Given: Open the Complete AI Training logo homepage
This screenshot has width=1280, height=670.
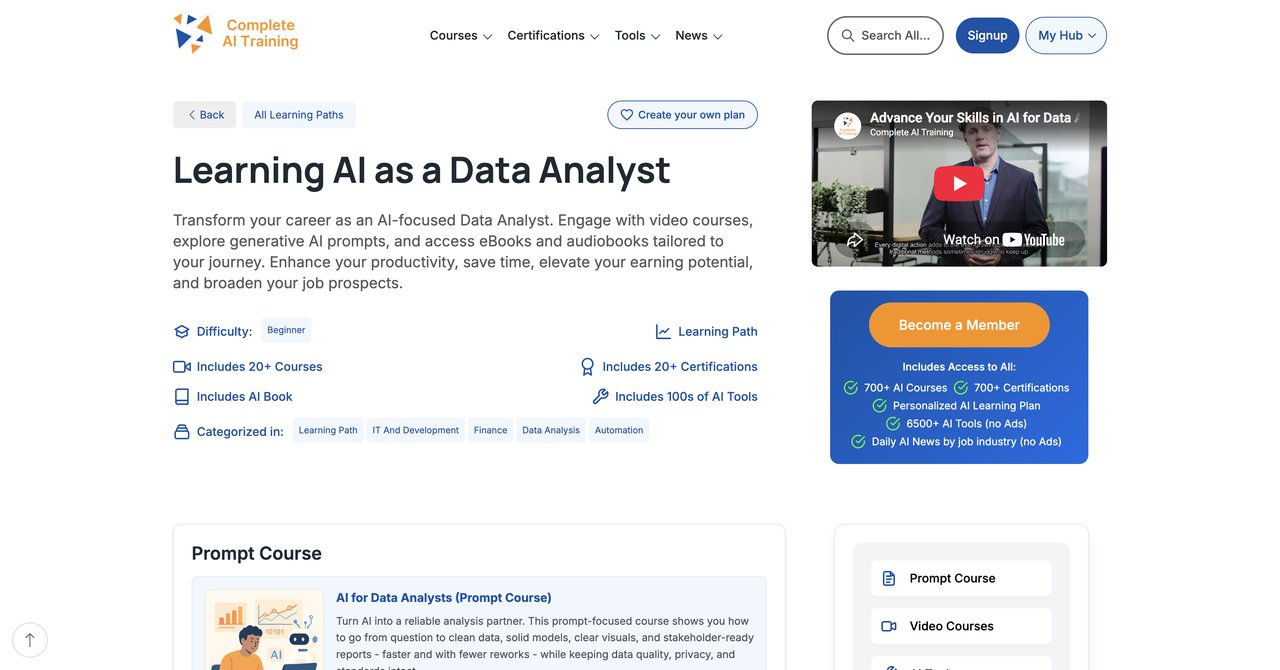Looking at the screenshot, I should tap(236, 33).
